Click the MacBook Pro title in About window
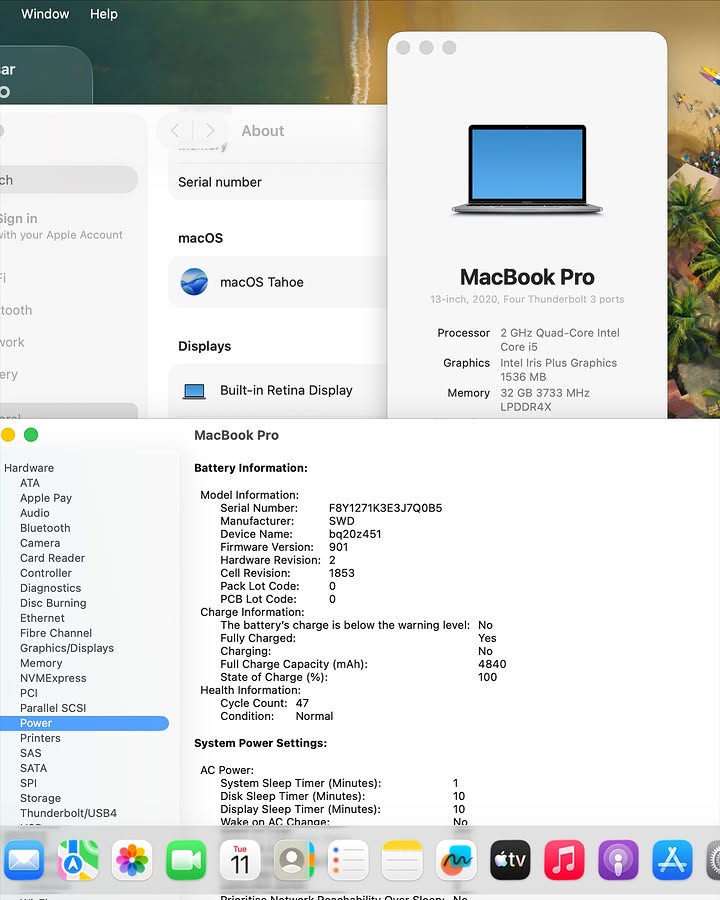 [527, 277]
